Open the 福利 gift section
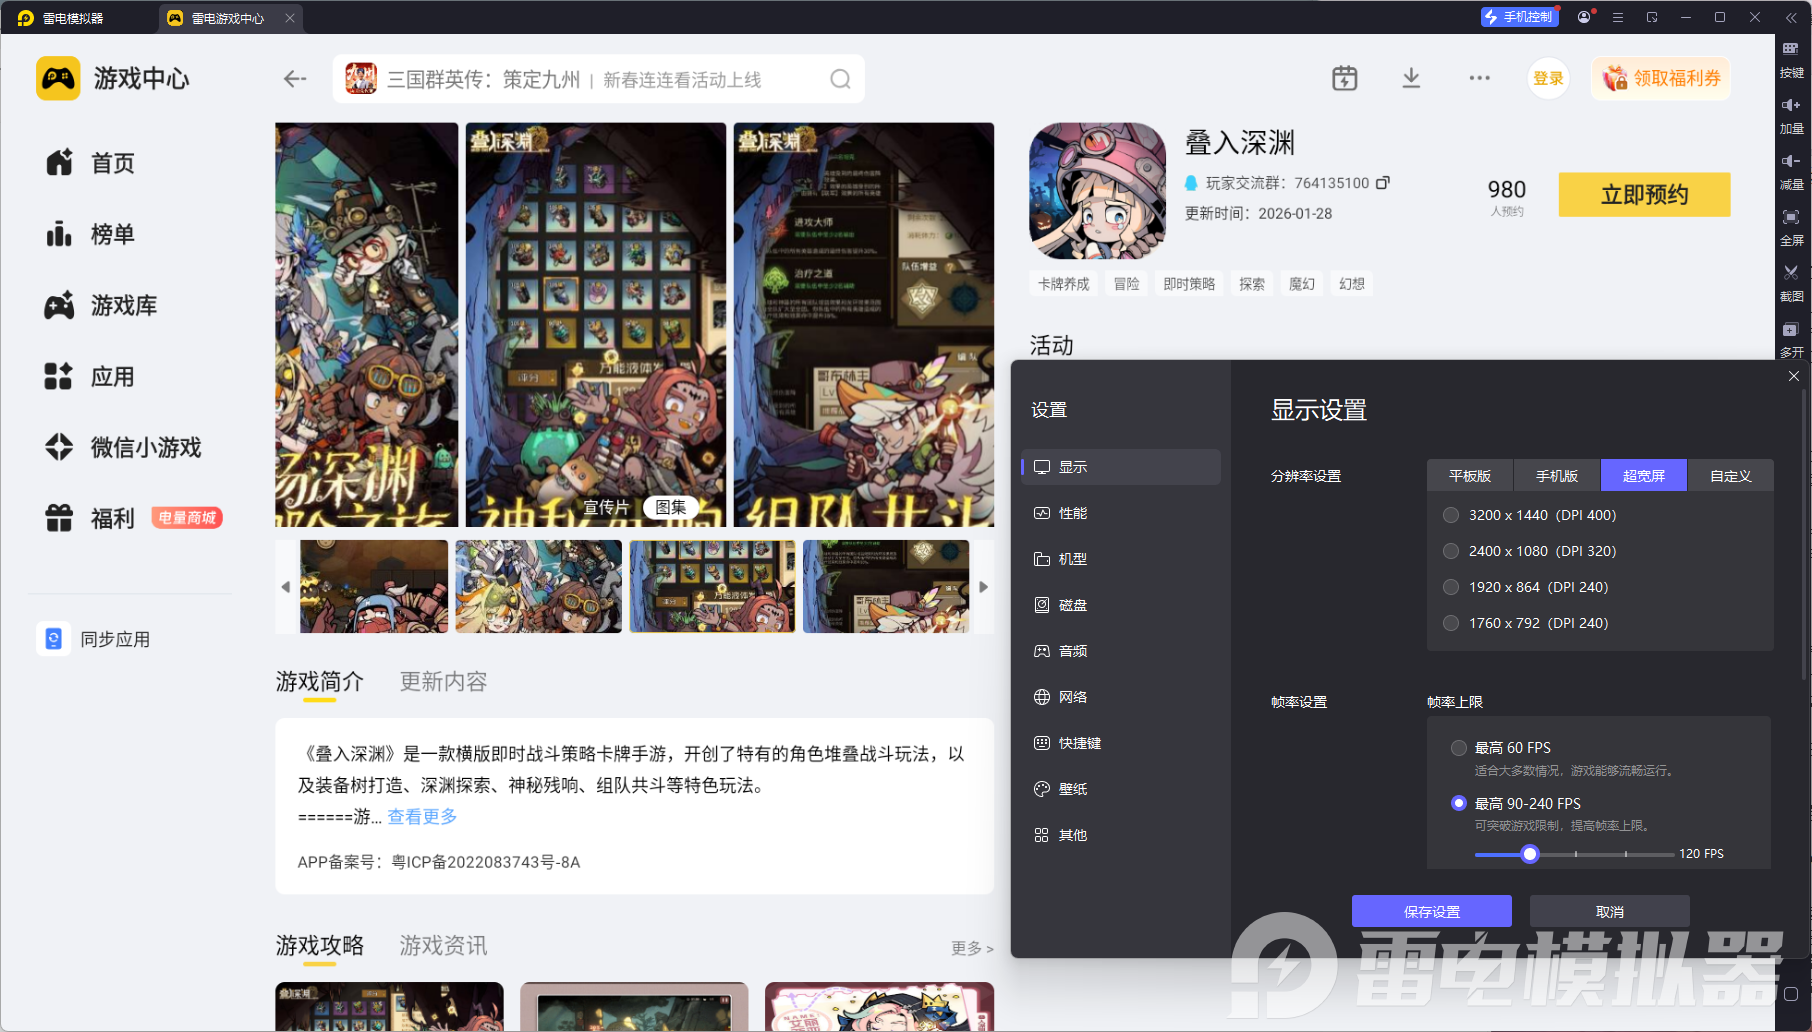The width and height of the screenshot is (1812, 1032). (x=90, y=518)
